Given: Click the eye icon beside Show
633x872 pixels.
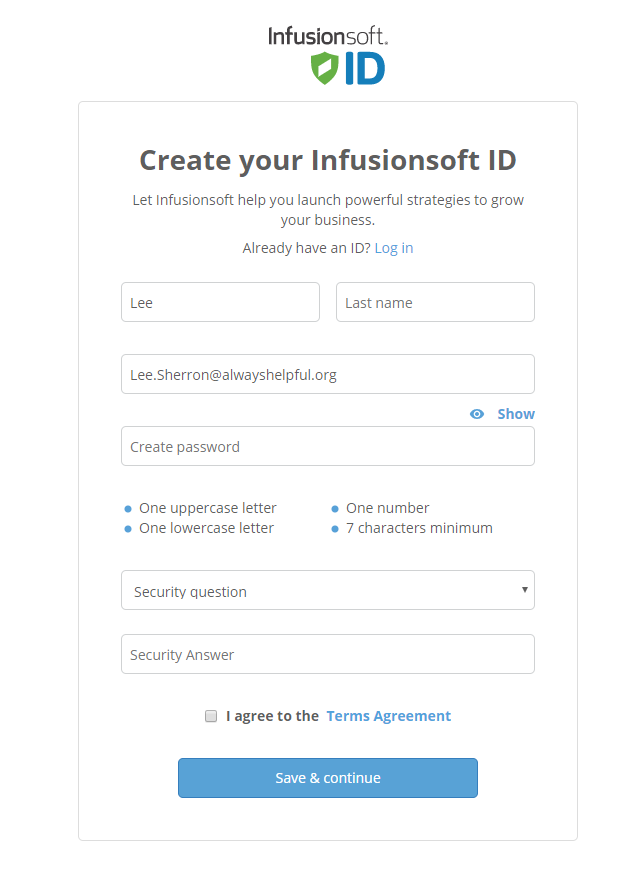Looking at the screenshot, I should point(477,414).
